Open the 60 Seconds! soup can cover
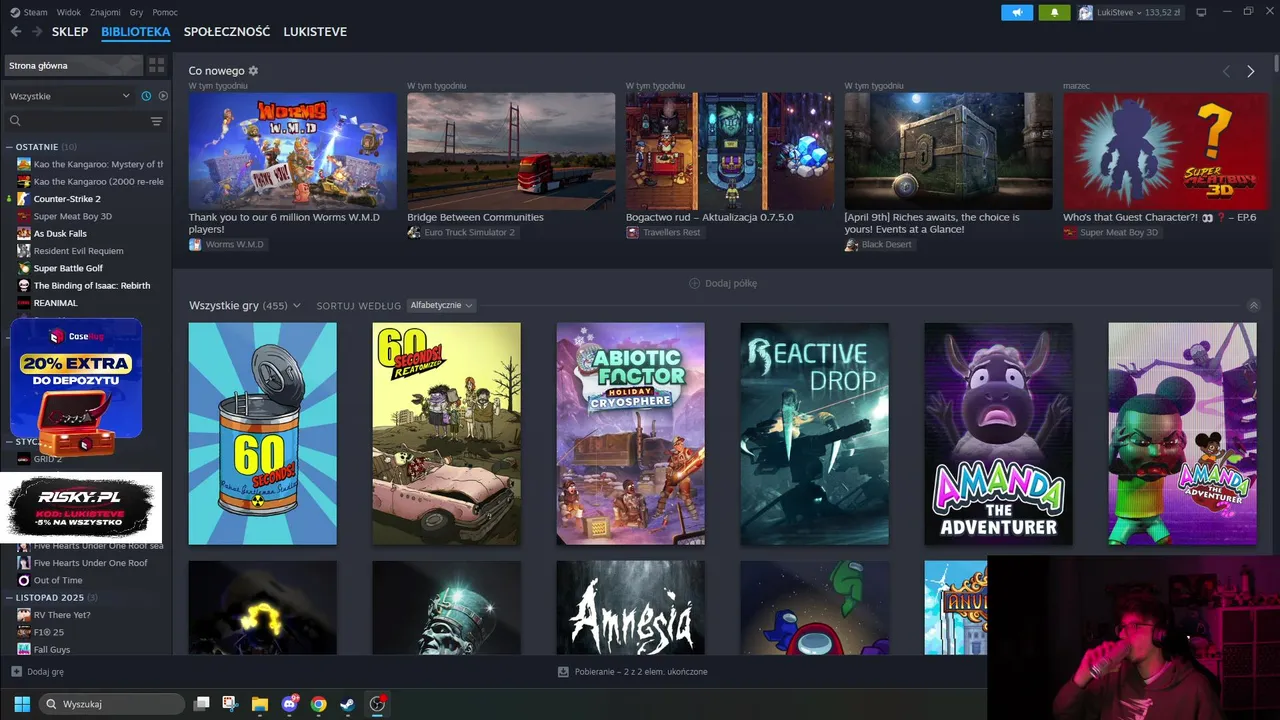This screenshot has width=1280, height=720. pos(262,433)
